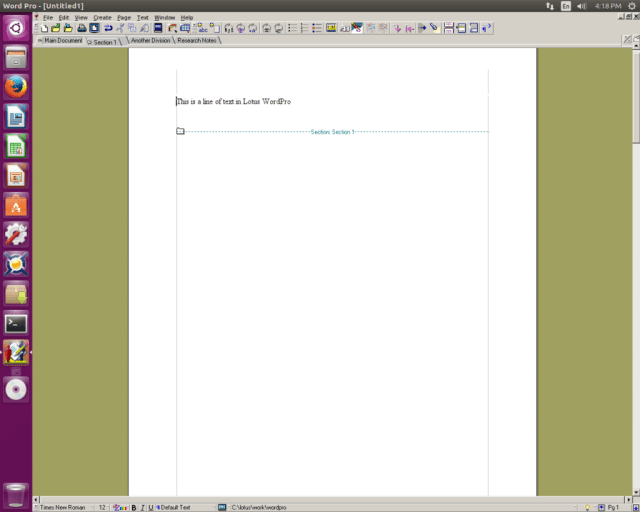
Task: Click the Section: Section 1 divider label
Action: 332,132
